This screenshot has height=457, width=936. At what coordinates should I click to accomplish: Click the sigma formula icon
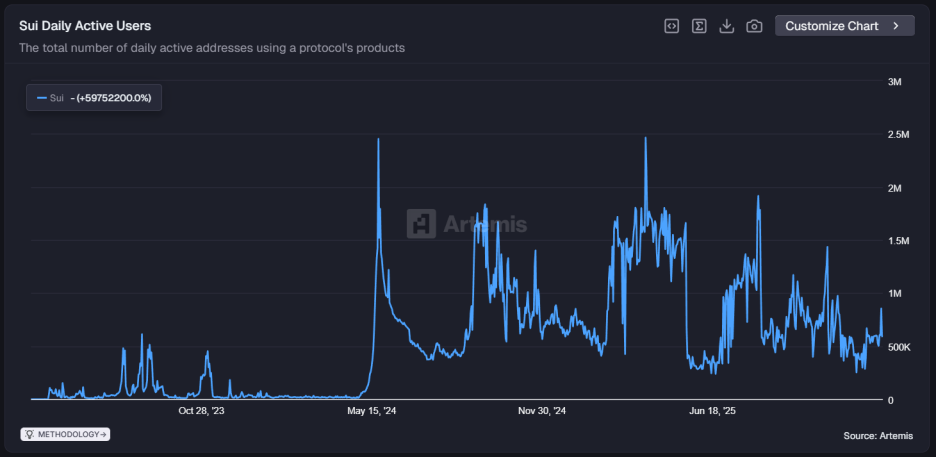[700, 26]
